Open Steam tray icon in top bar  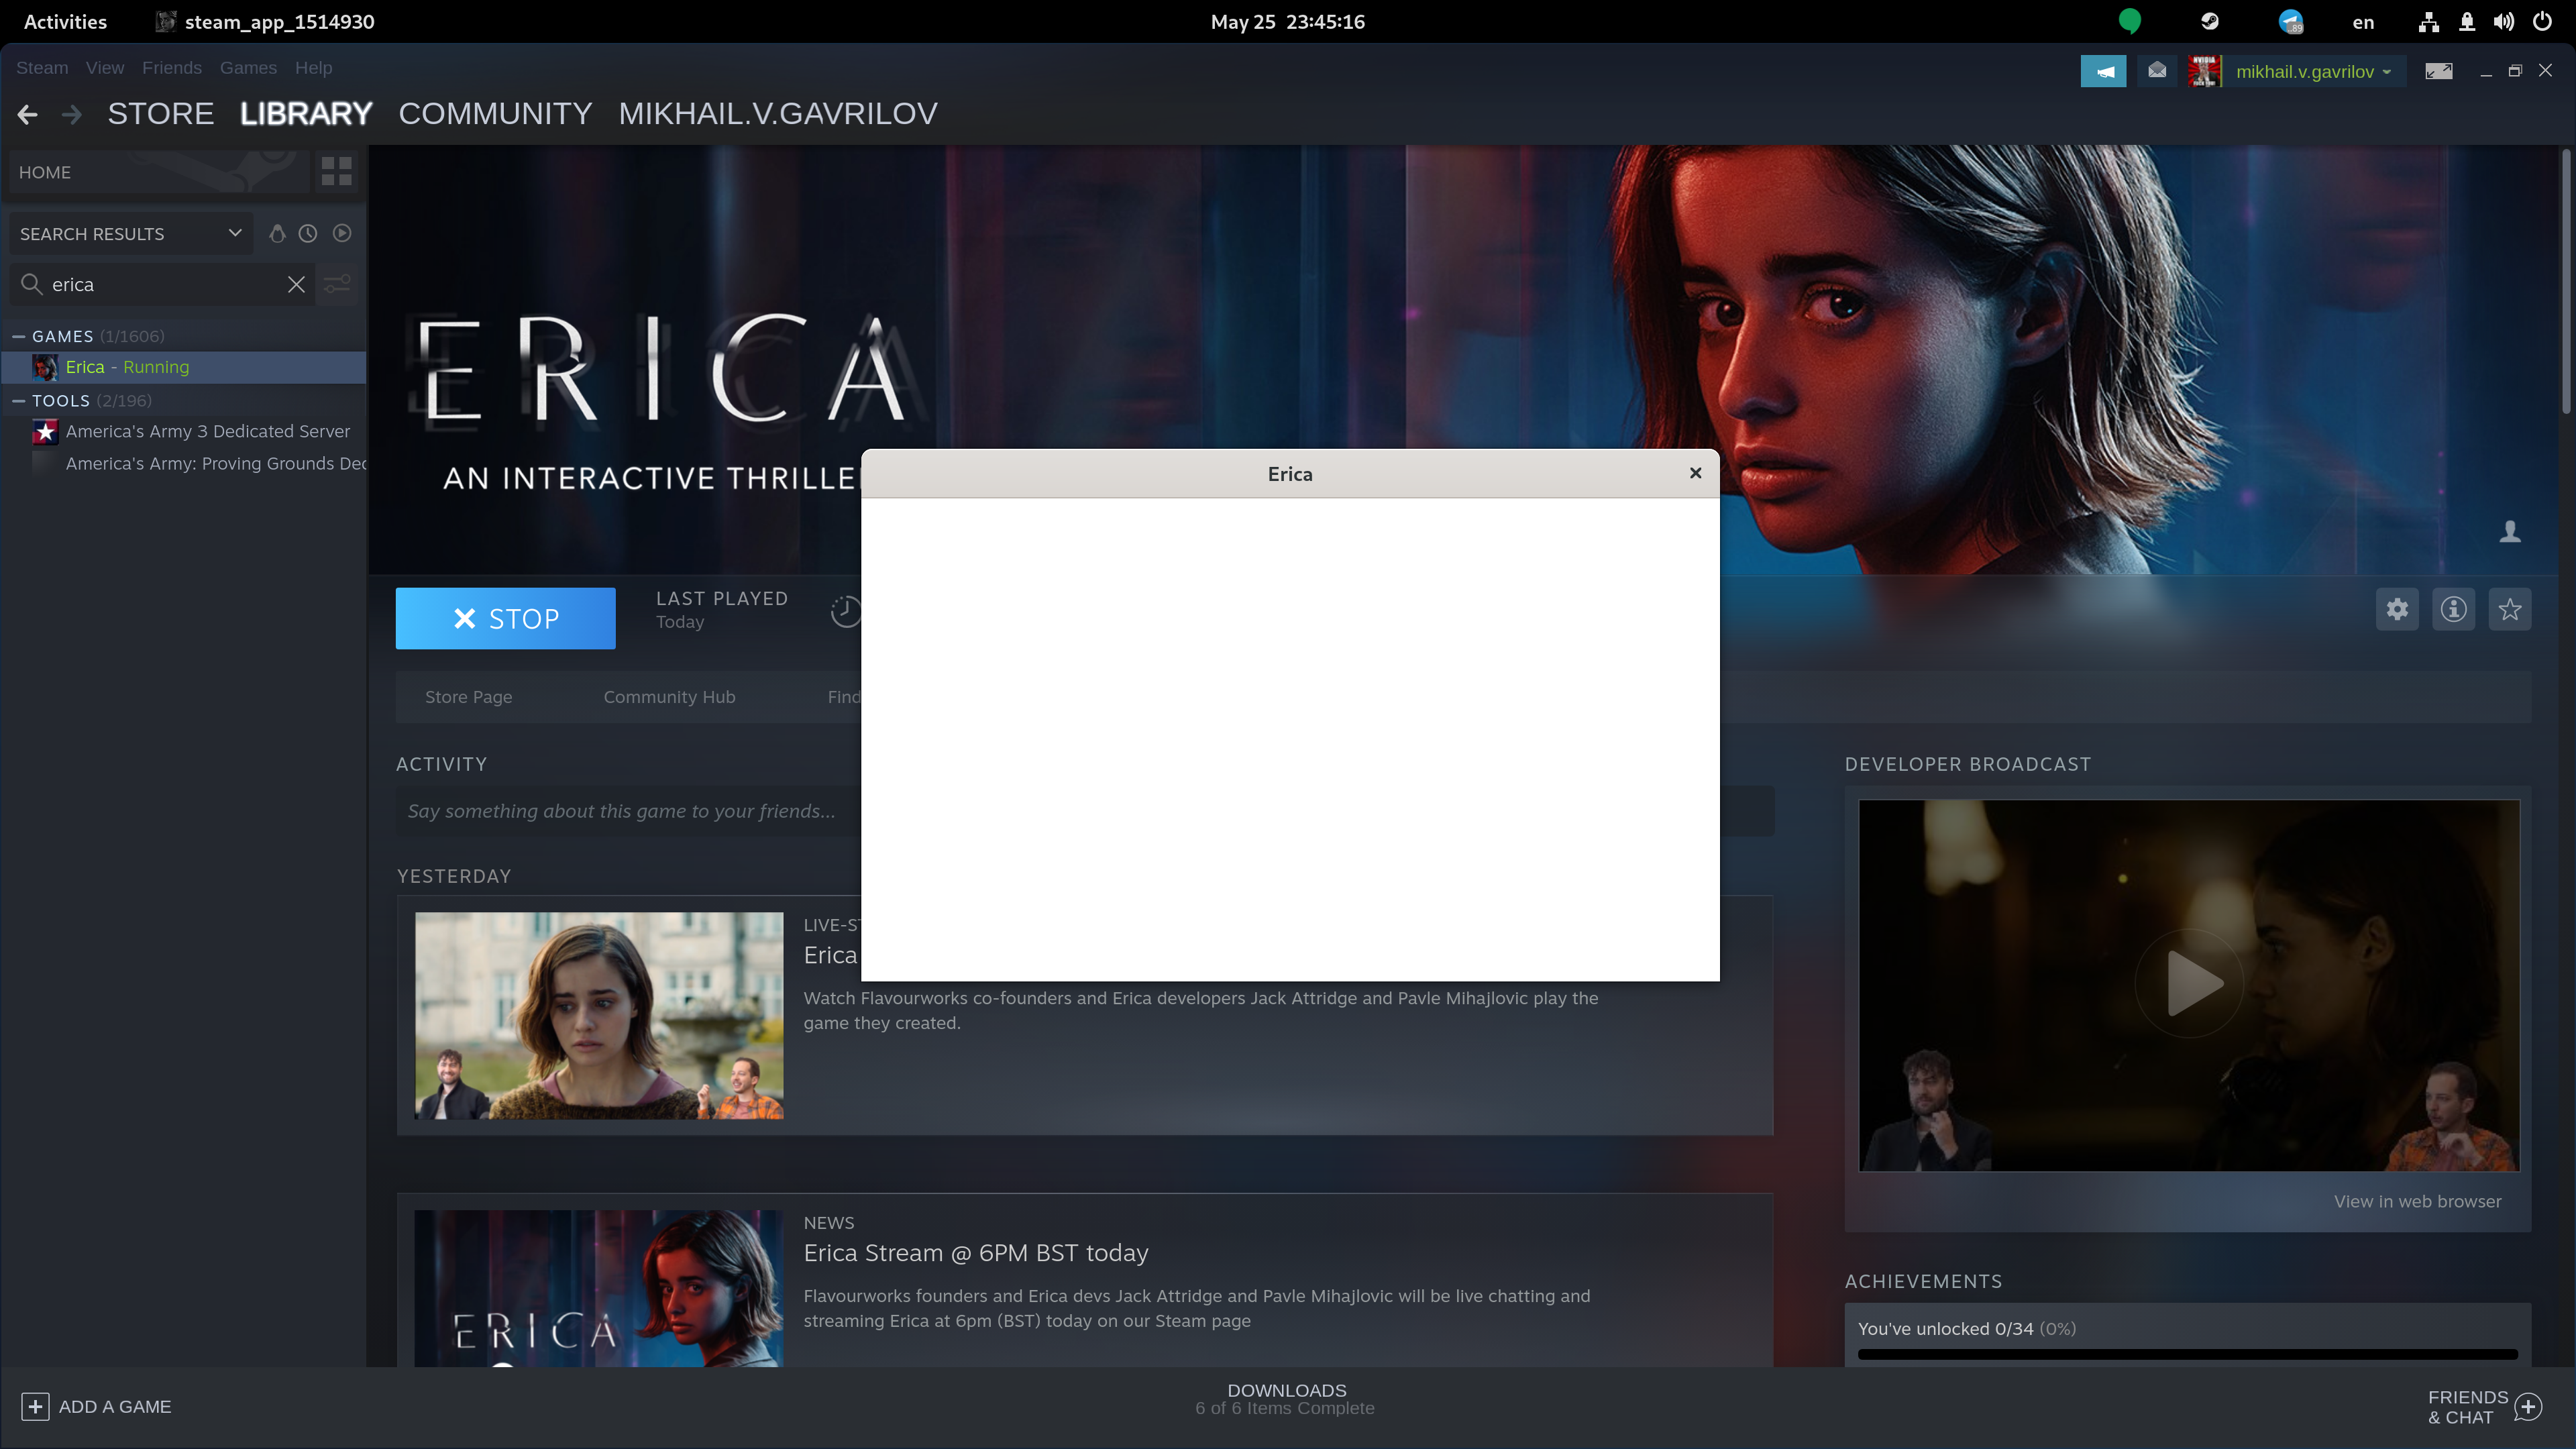(2210, 21)
